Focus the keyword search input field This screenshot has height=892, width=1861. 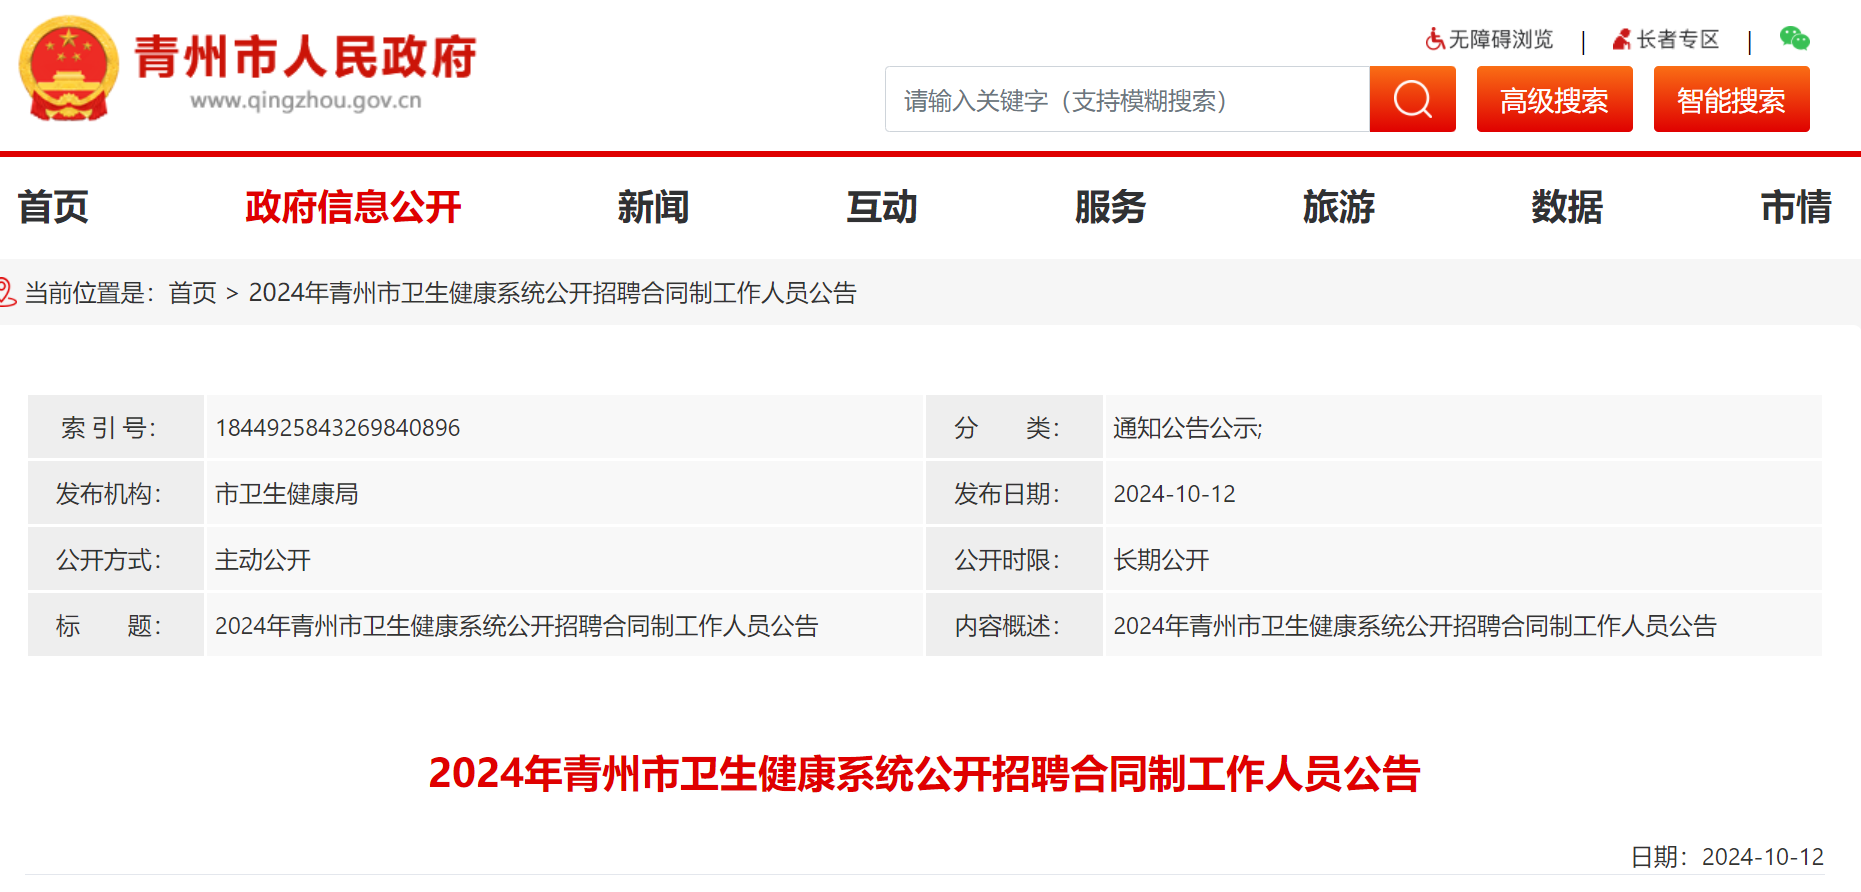coord(1126,100)
